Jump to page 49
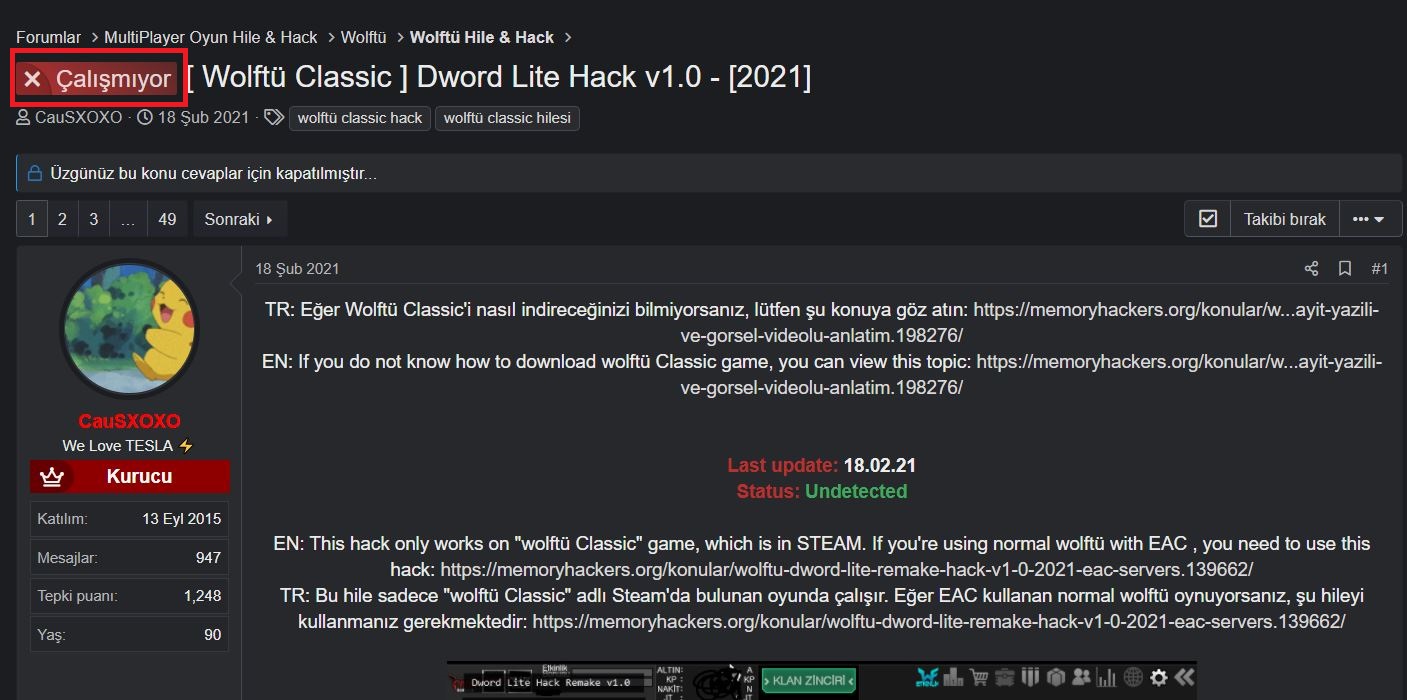1407x700 pixels. pos(167,219)
